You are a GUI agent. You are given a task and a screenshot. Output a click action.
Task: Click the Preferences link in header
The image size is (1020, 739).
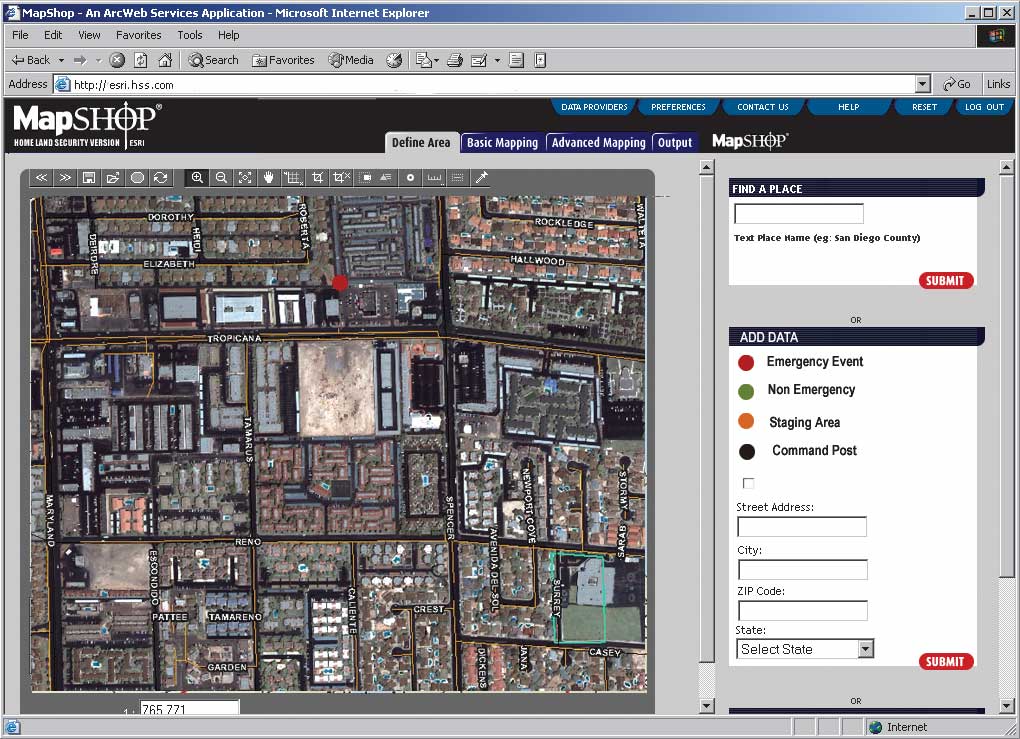(x=678, y=107)
